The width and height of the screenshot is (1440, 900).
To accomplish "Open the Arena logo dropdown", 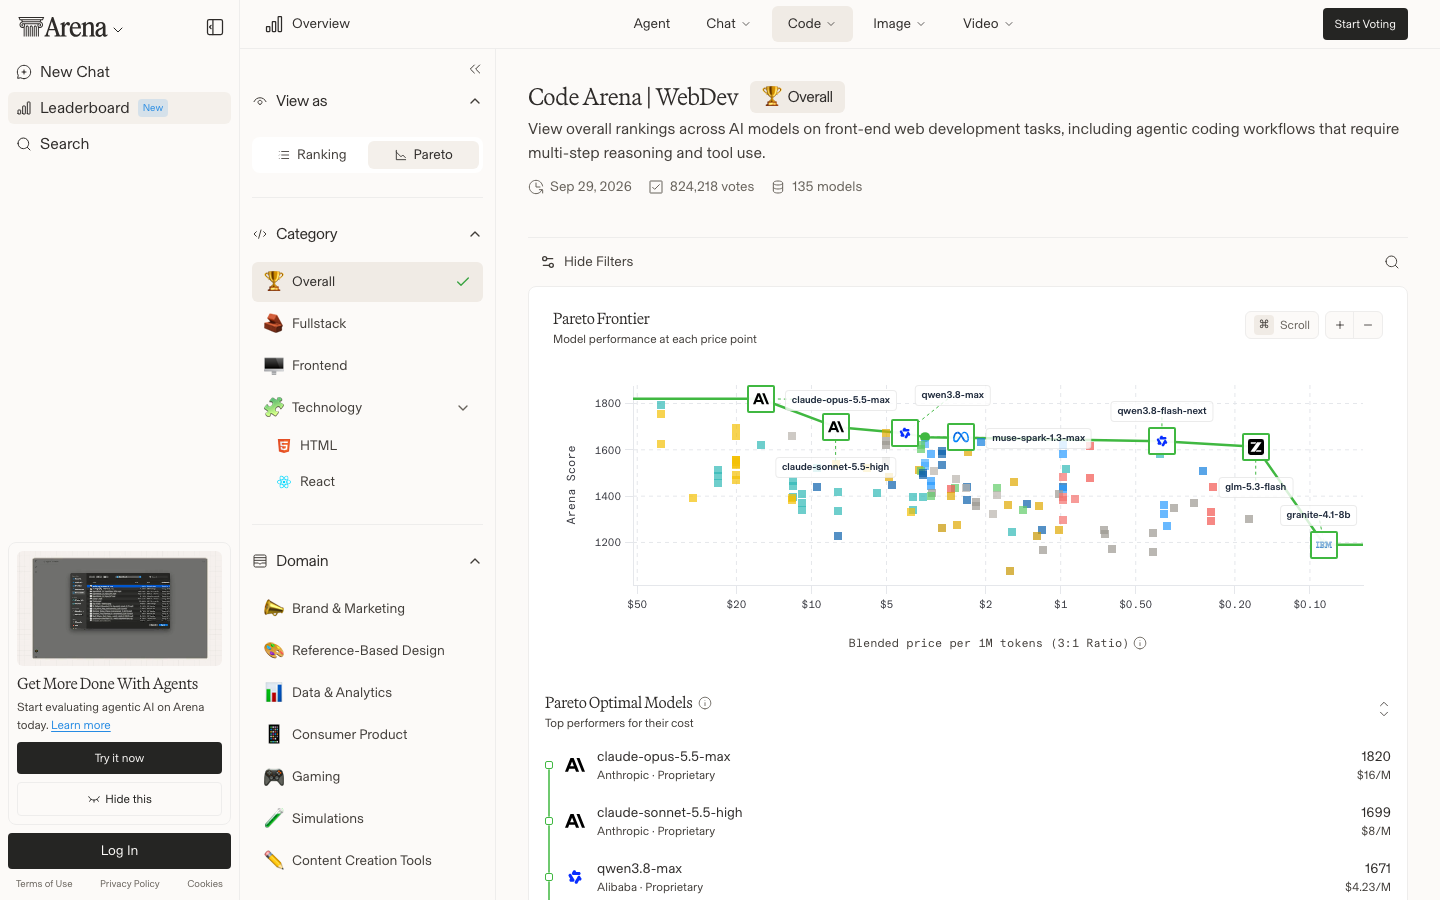I will [x=71, y=28].
